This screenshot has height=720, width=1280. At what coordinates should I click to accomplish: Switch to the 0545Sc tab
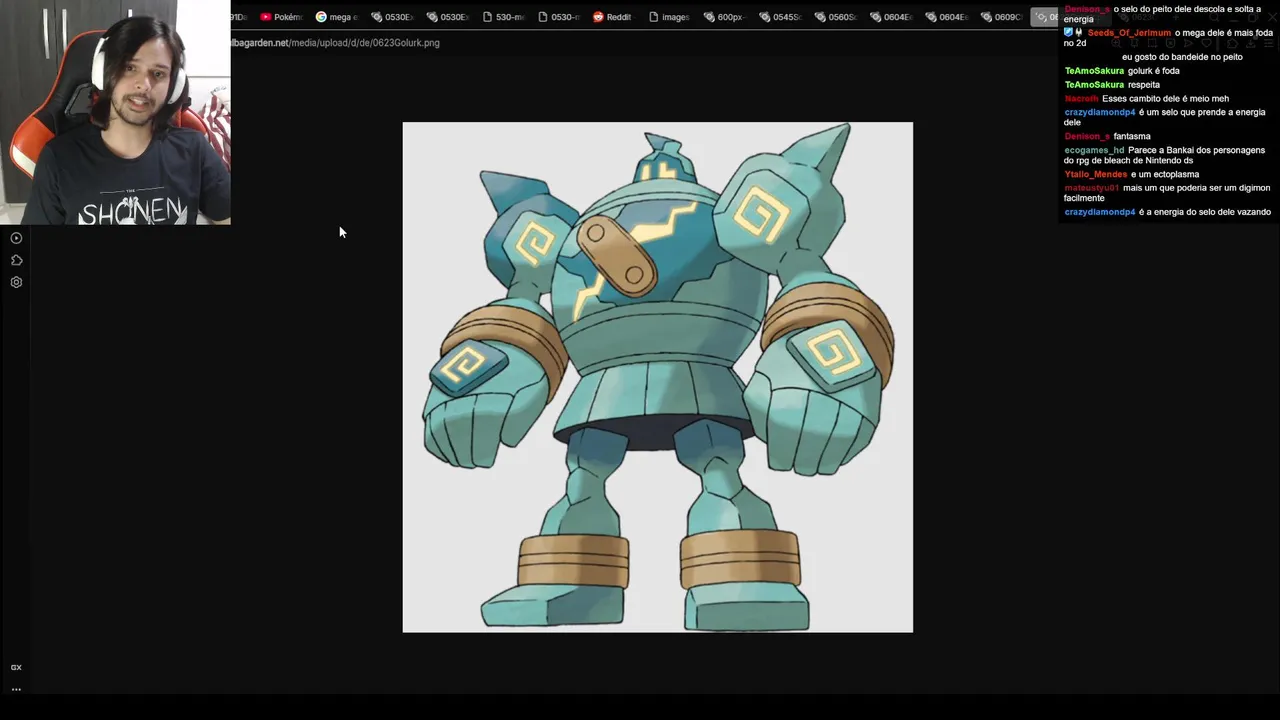(x=780, y=17)
